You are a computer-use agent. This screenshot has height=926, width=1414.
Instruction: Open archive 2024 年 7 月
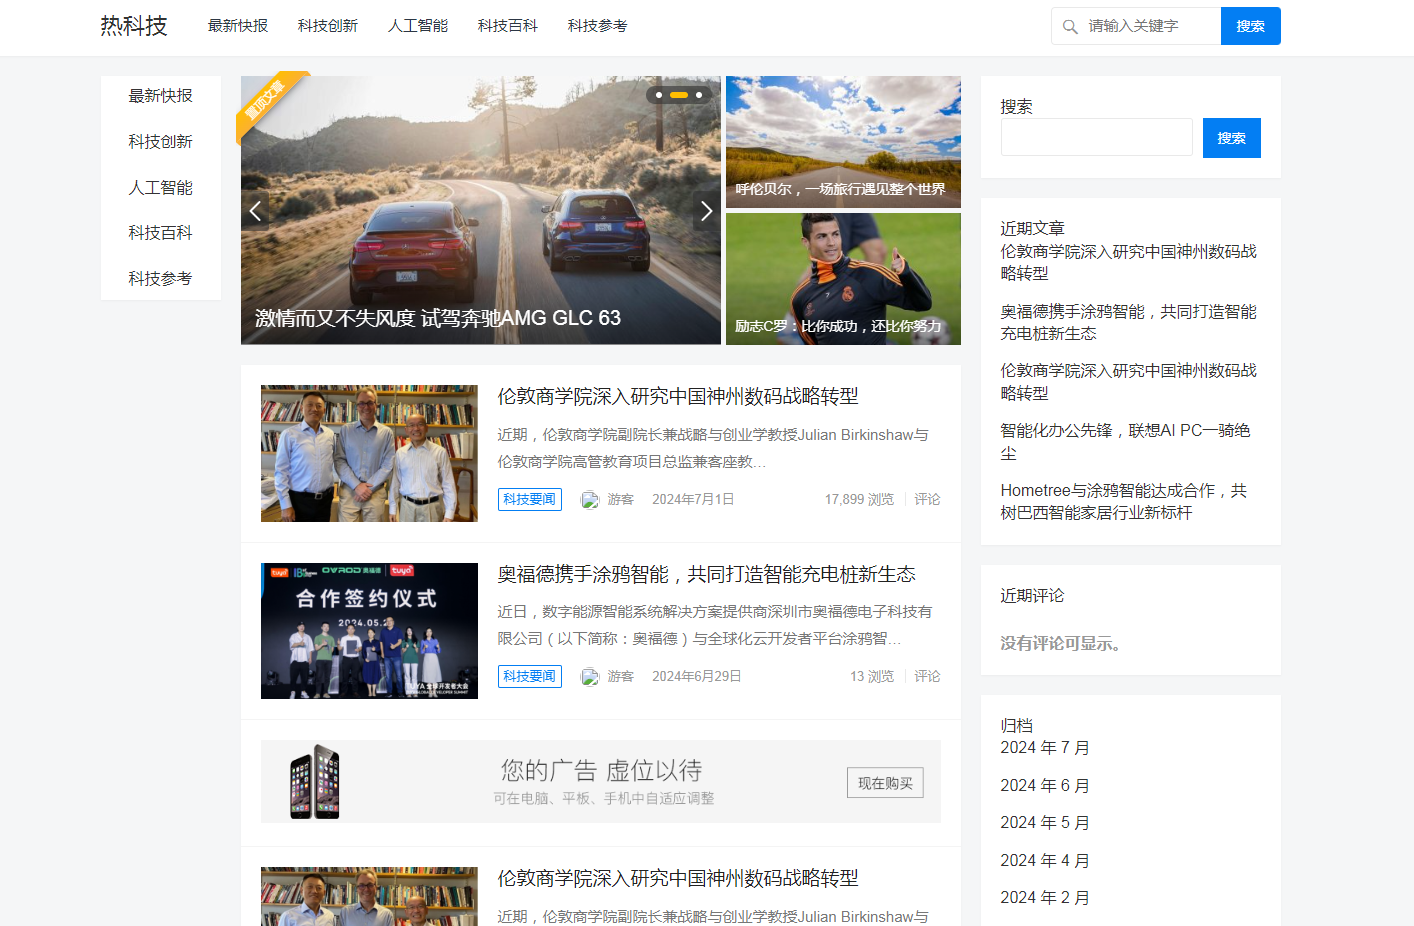(x=1045, y=748)
